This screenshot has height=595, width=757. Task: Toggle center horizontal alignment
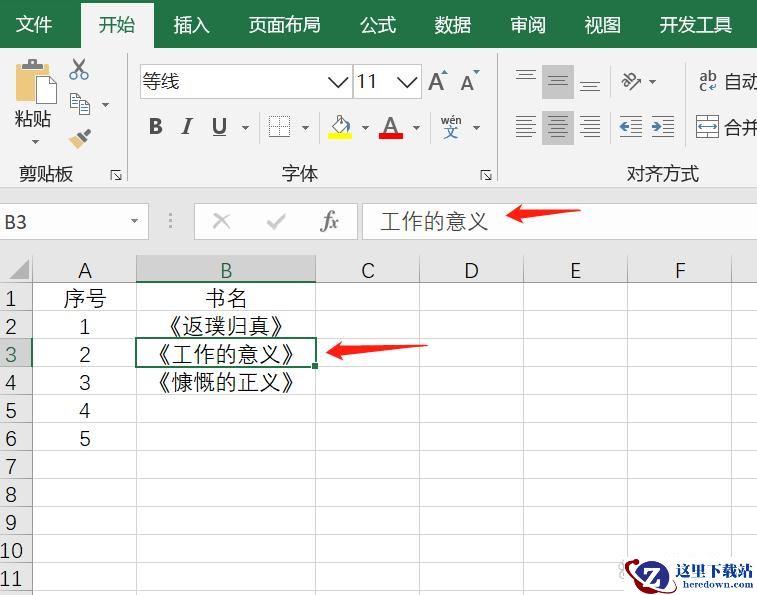coord(558,128)
